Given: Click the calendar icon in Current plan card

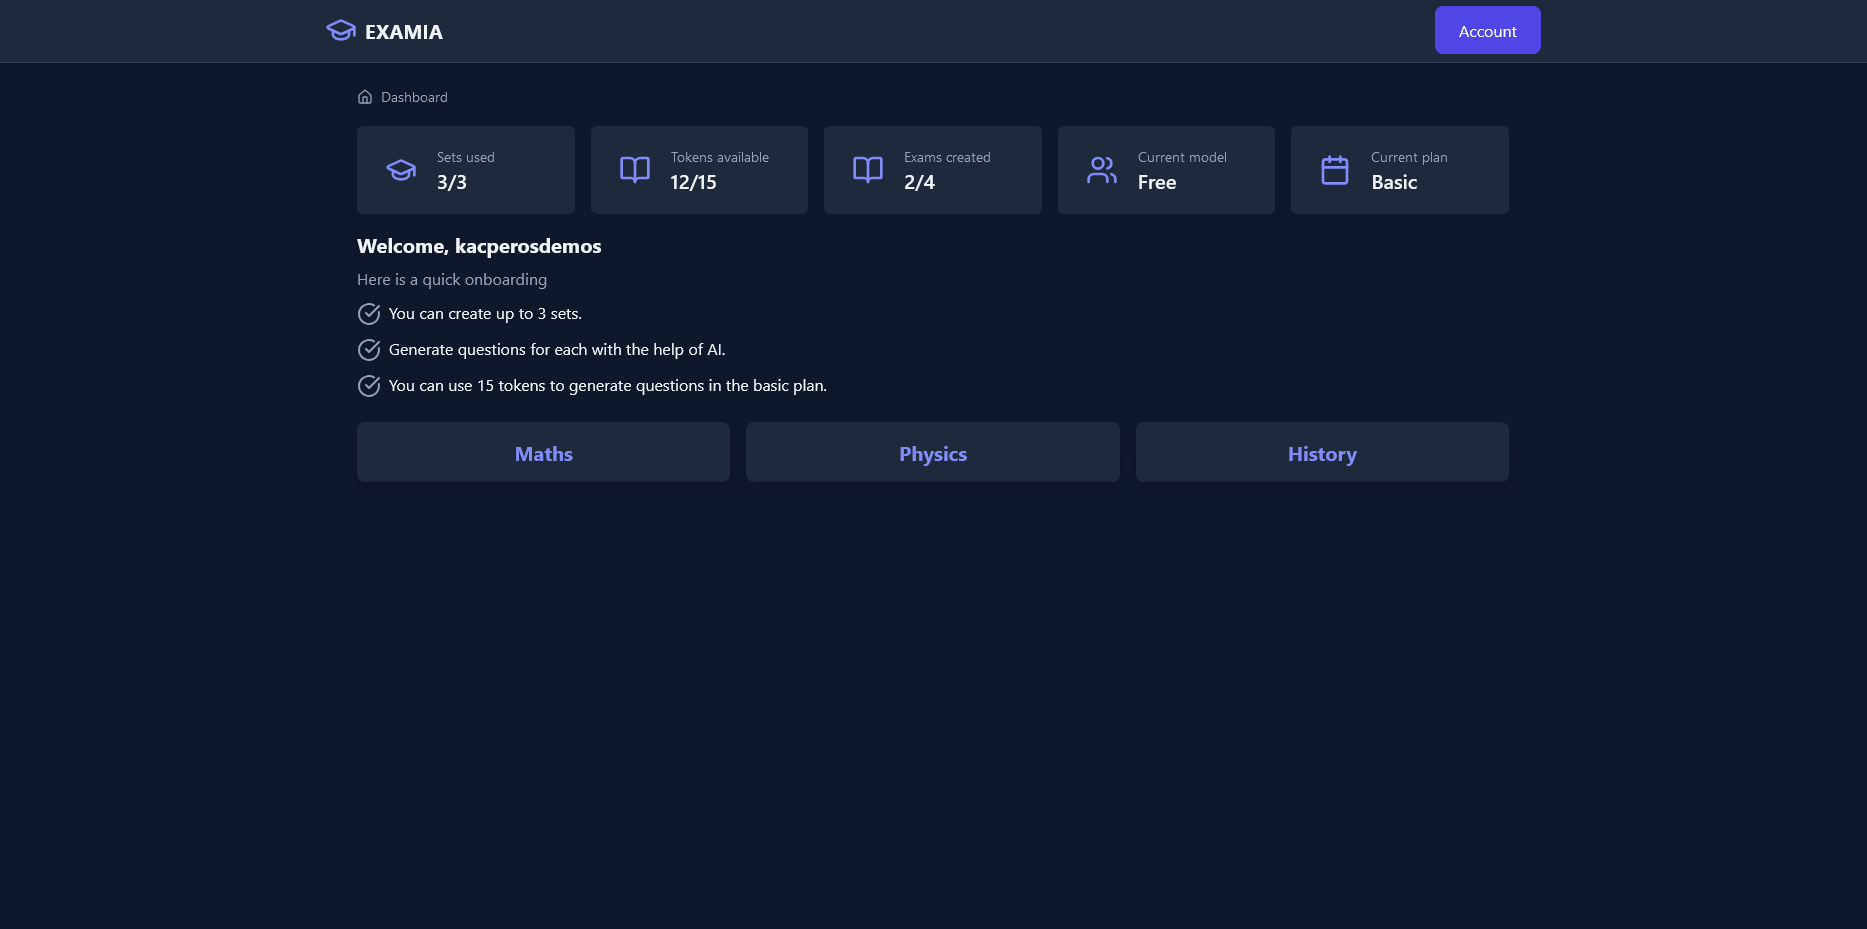Looking at the screenshot, I should (1335, 170).
